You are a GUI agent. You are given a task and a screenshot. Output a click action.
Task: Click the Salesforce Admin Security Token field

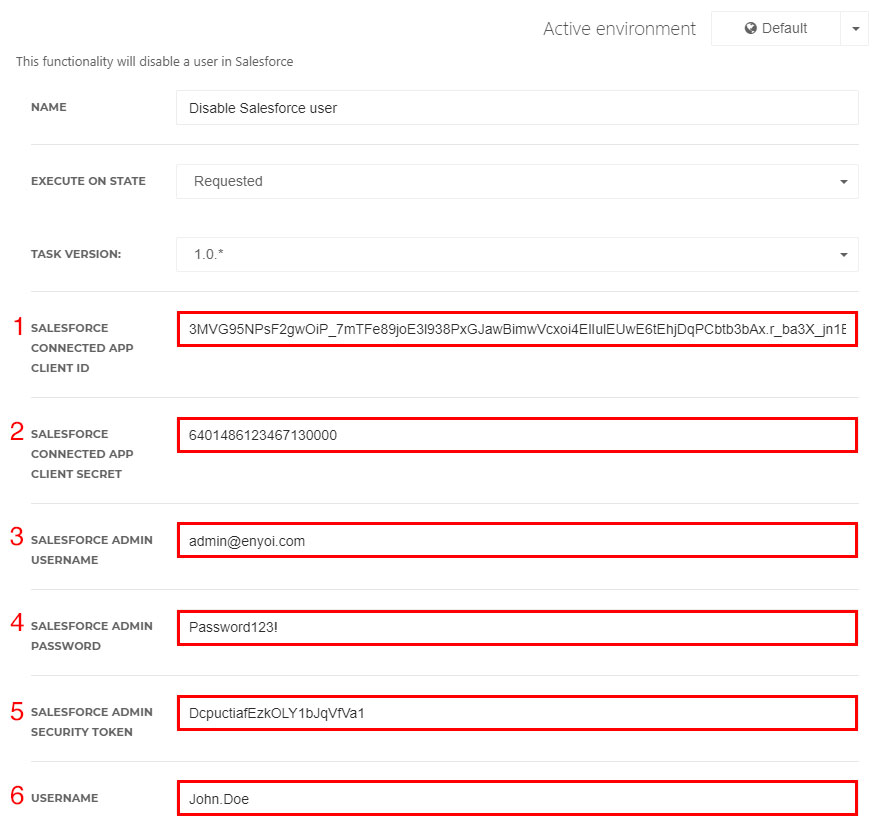(517, 713)
